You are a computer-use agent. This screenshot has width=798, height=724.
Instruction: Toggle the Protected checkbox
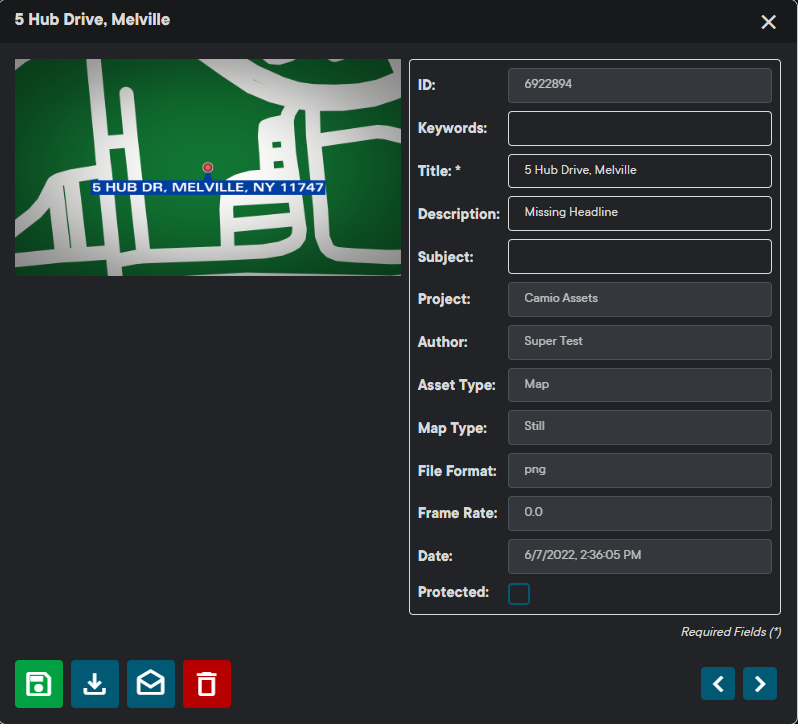[519, 594]
